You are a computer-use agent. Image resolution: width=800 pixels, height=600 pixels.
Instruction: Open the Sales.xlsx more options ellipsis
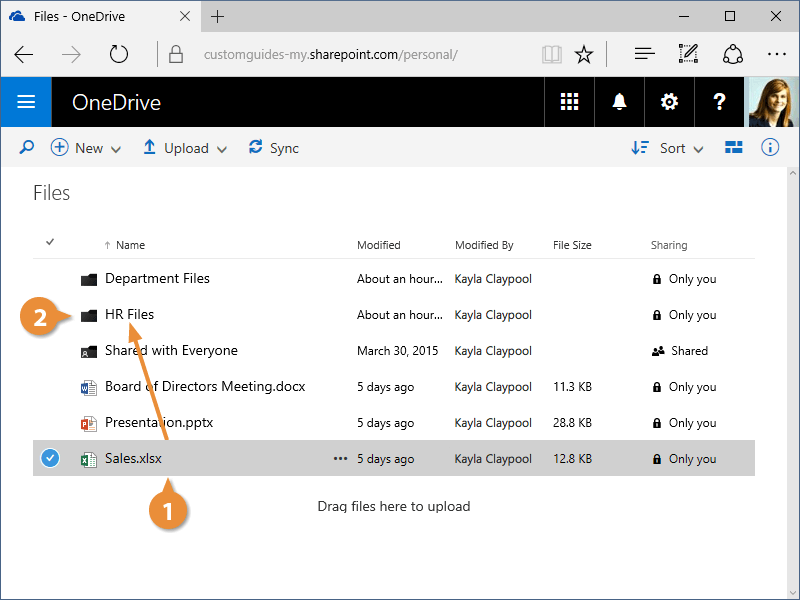(x=340, y=459)
